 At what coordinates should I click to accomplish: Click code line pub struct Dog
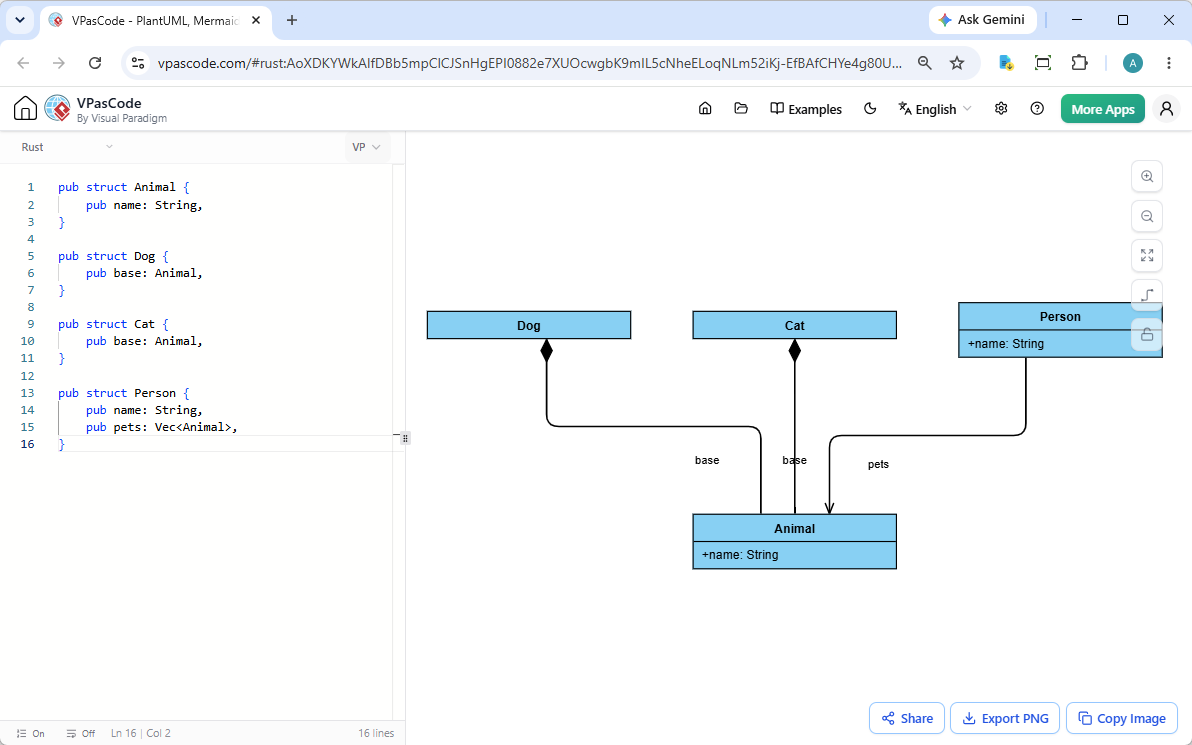[x=113, y=256]
